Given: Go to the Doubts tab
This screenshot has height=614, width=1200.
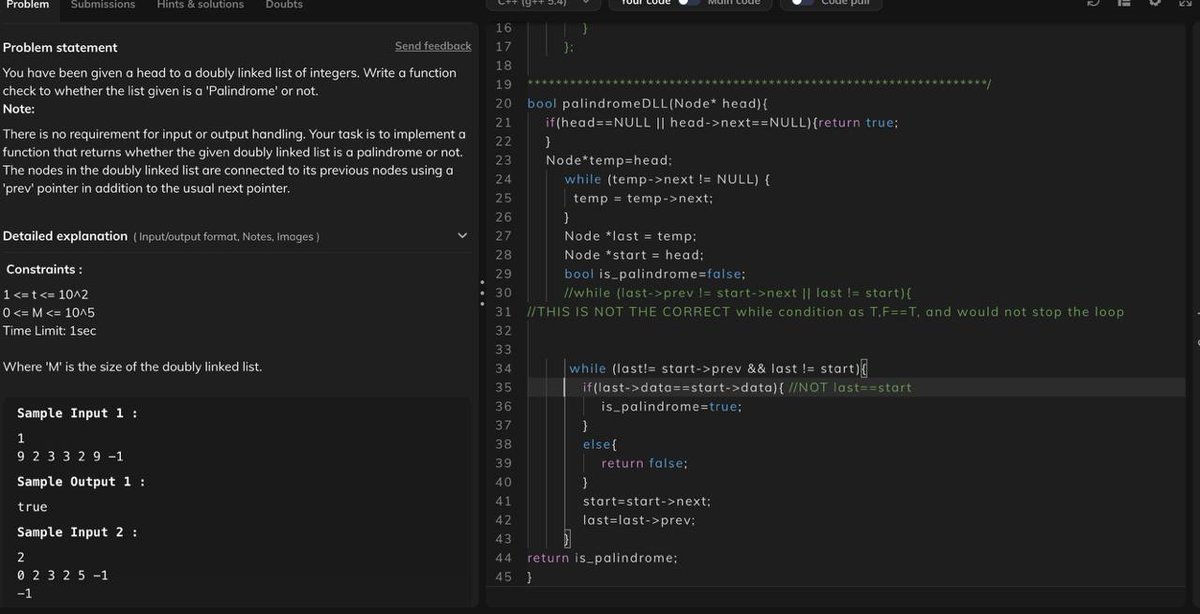Looking at the screenshot, I should [285, 5].
